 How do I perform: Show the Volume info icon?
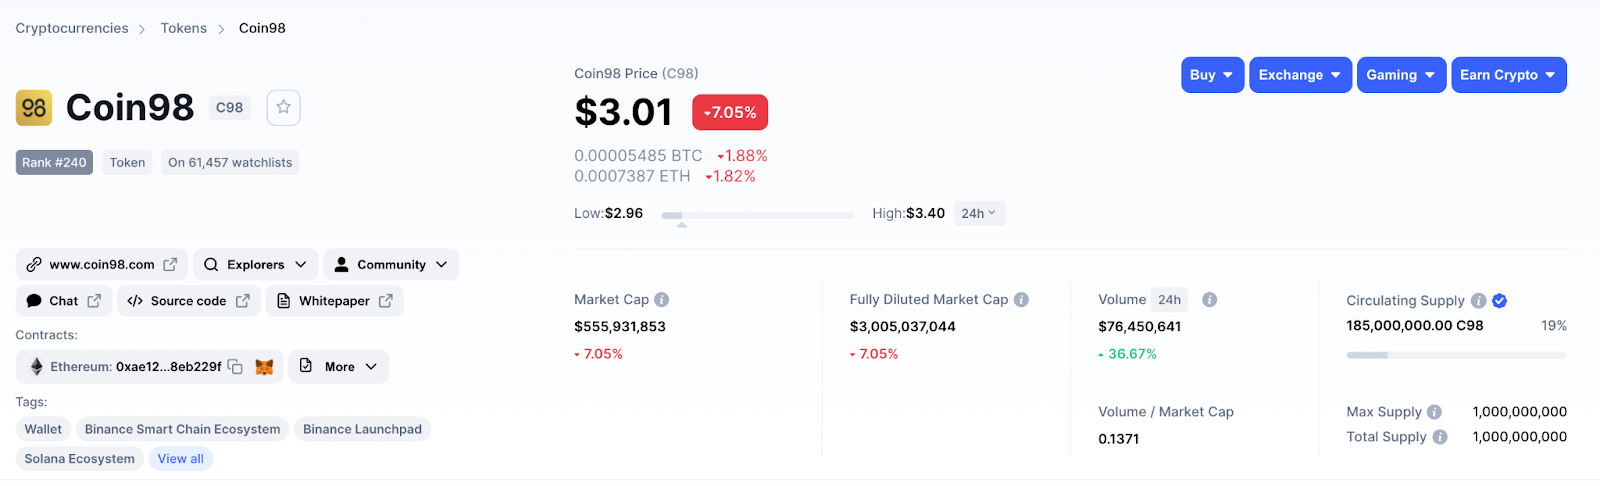click(x=1209, y=299)
